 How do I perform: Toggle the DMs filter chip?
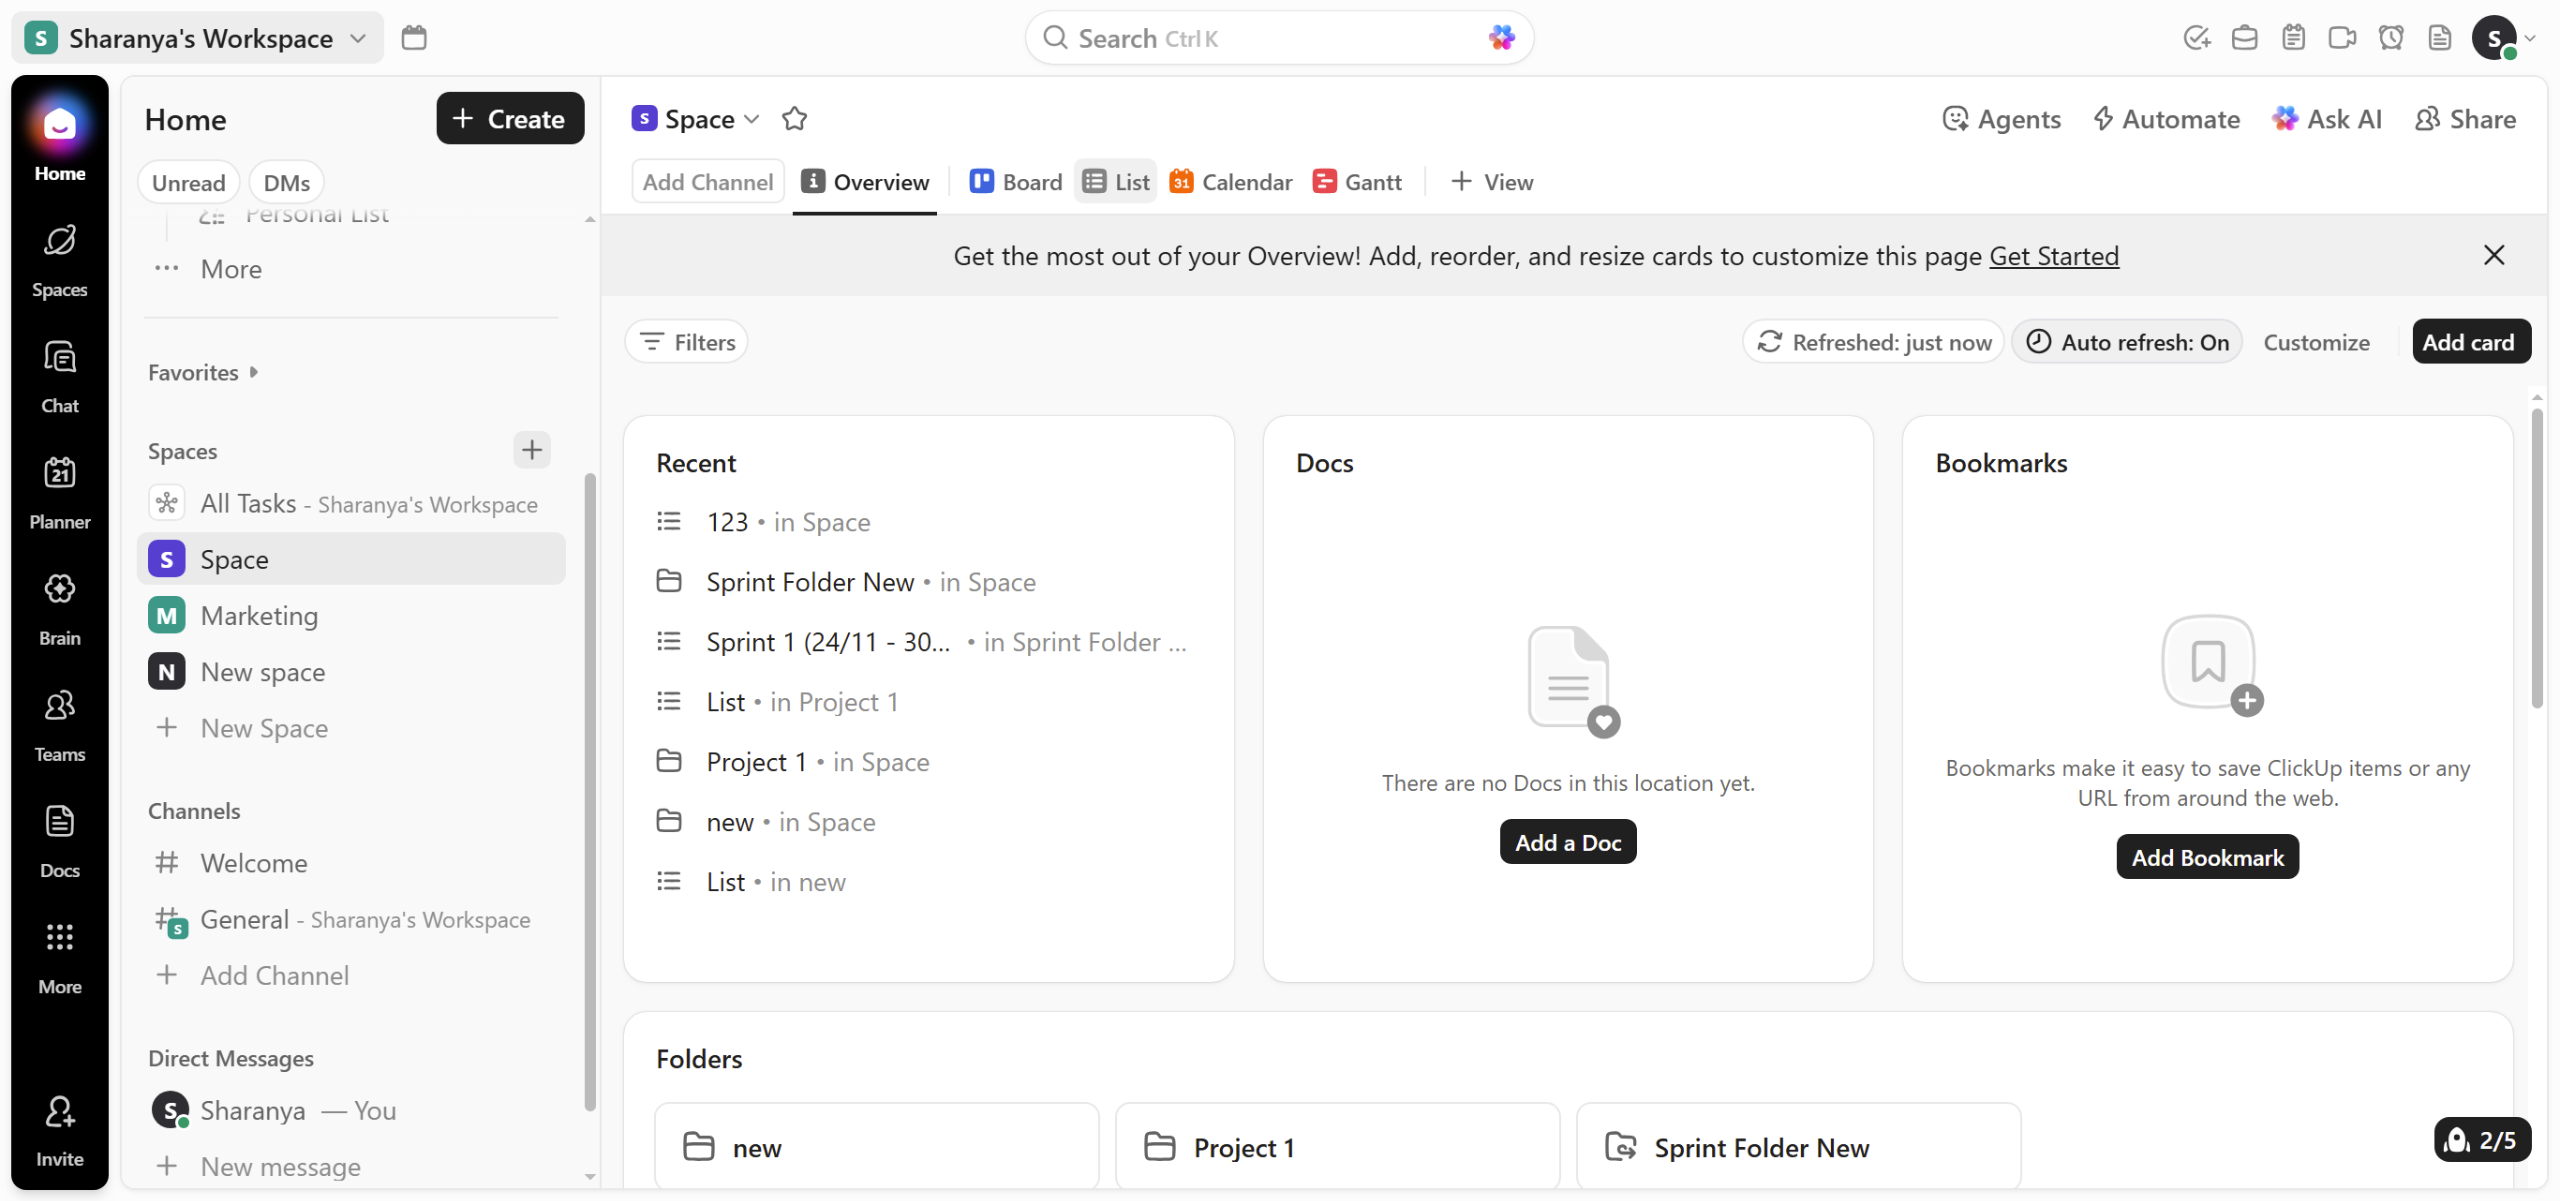(286, 183)
